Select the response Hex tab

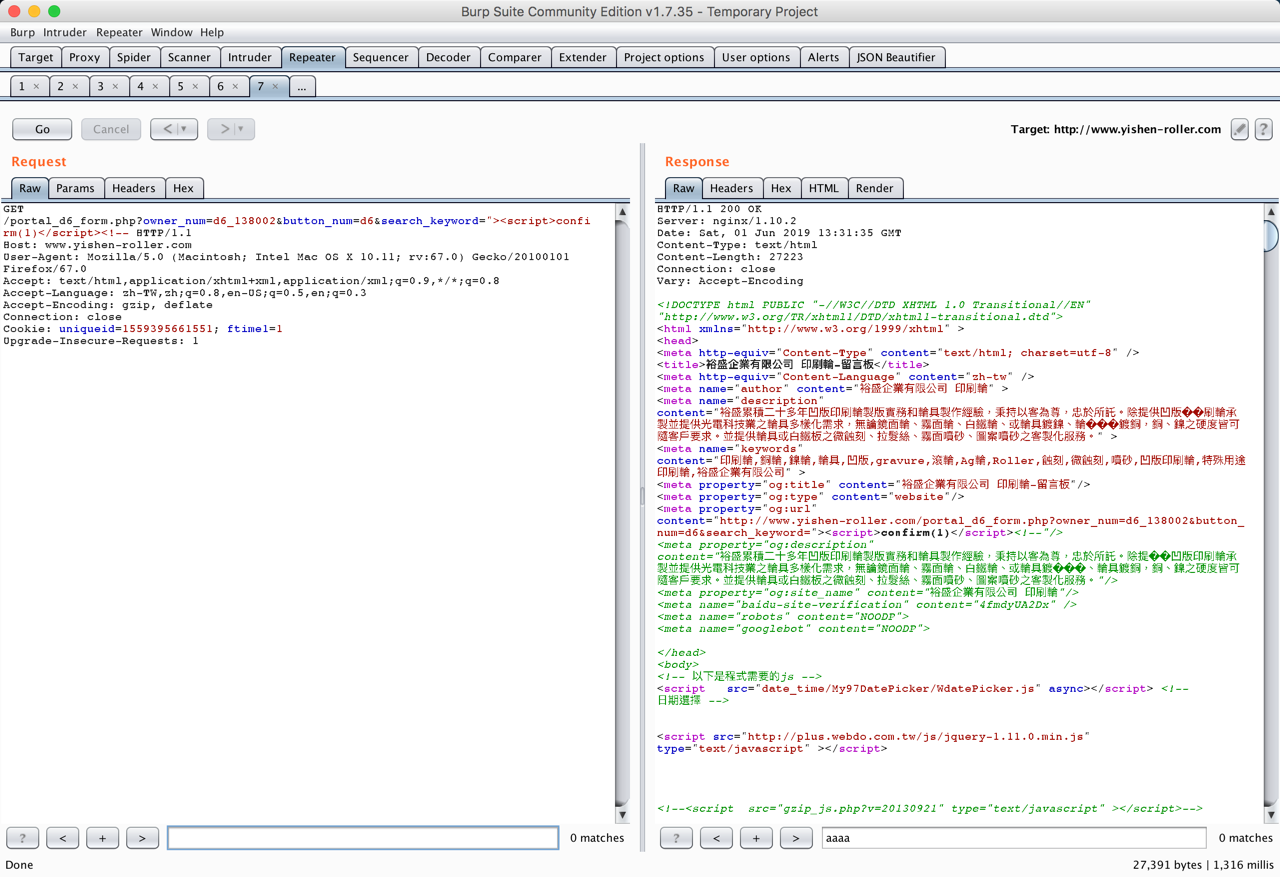tap(781, 188)
